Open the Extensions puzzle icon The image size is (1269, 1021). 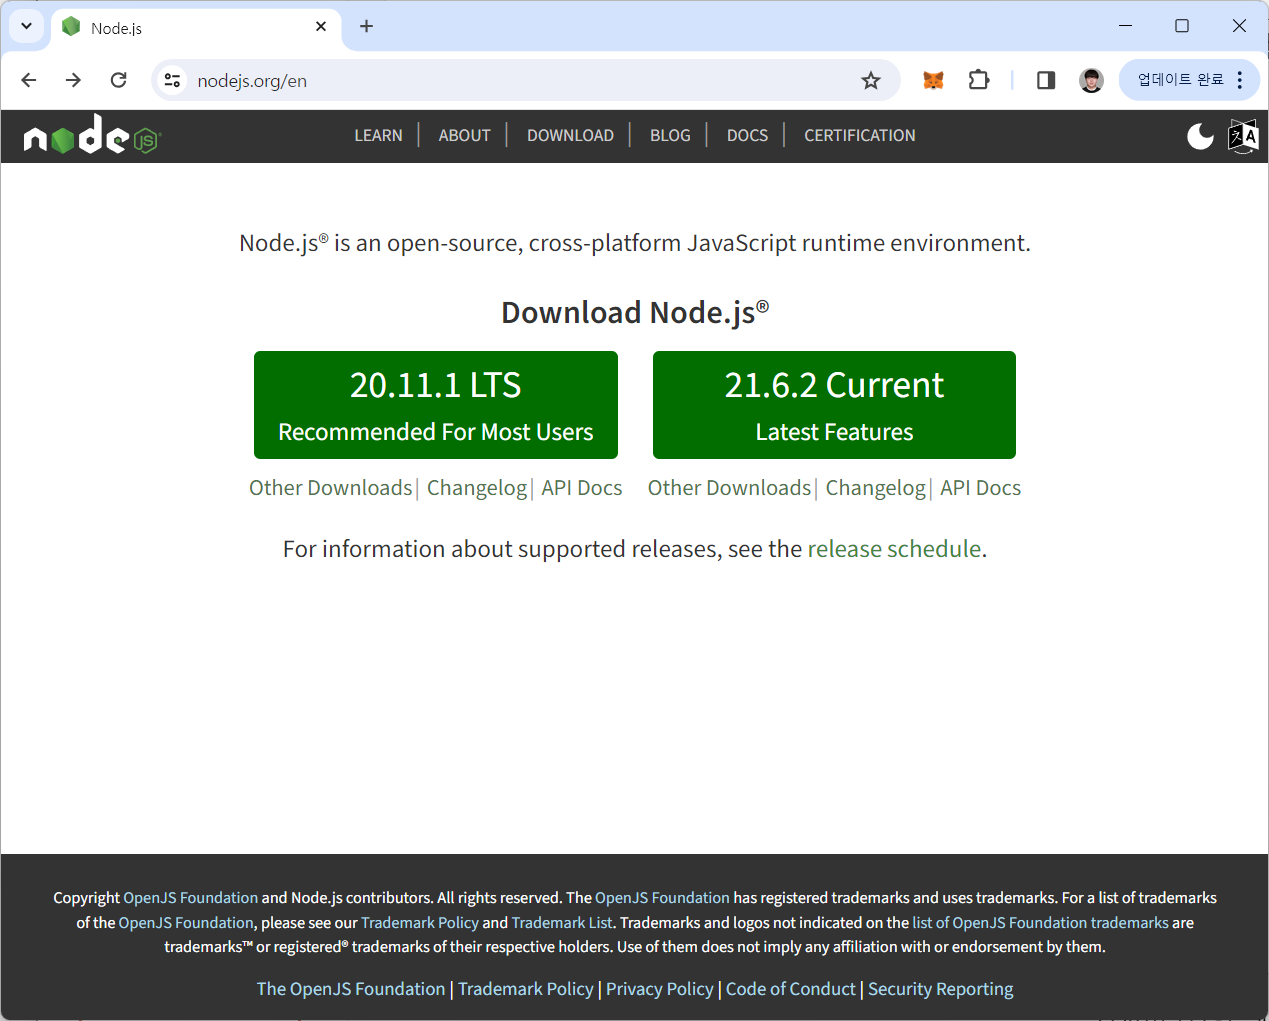click(979, 80)
